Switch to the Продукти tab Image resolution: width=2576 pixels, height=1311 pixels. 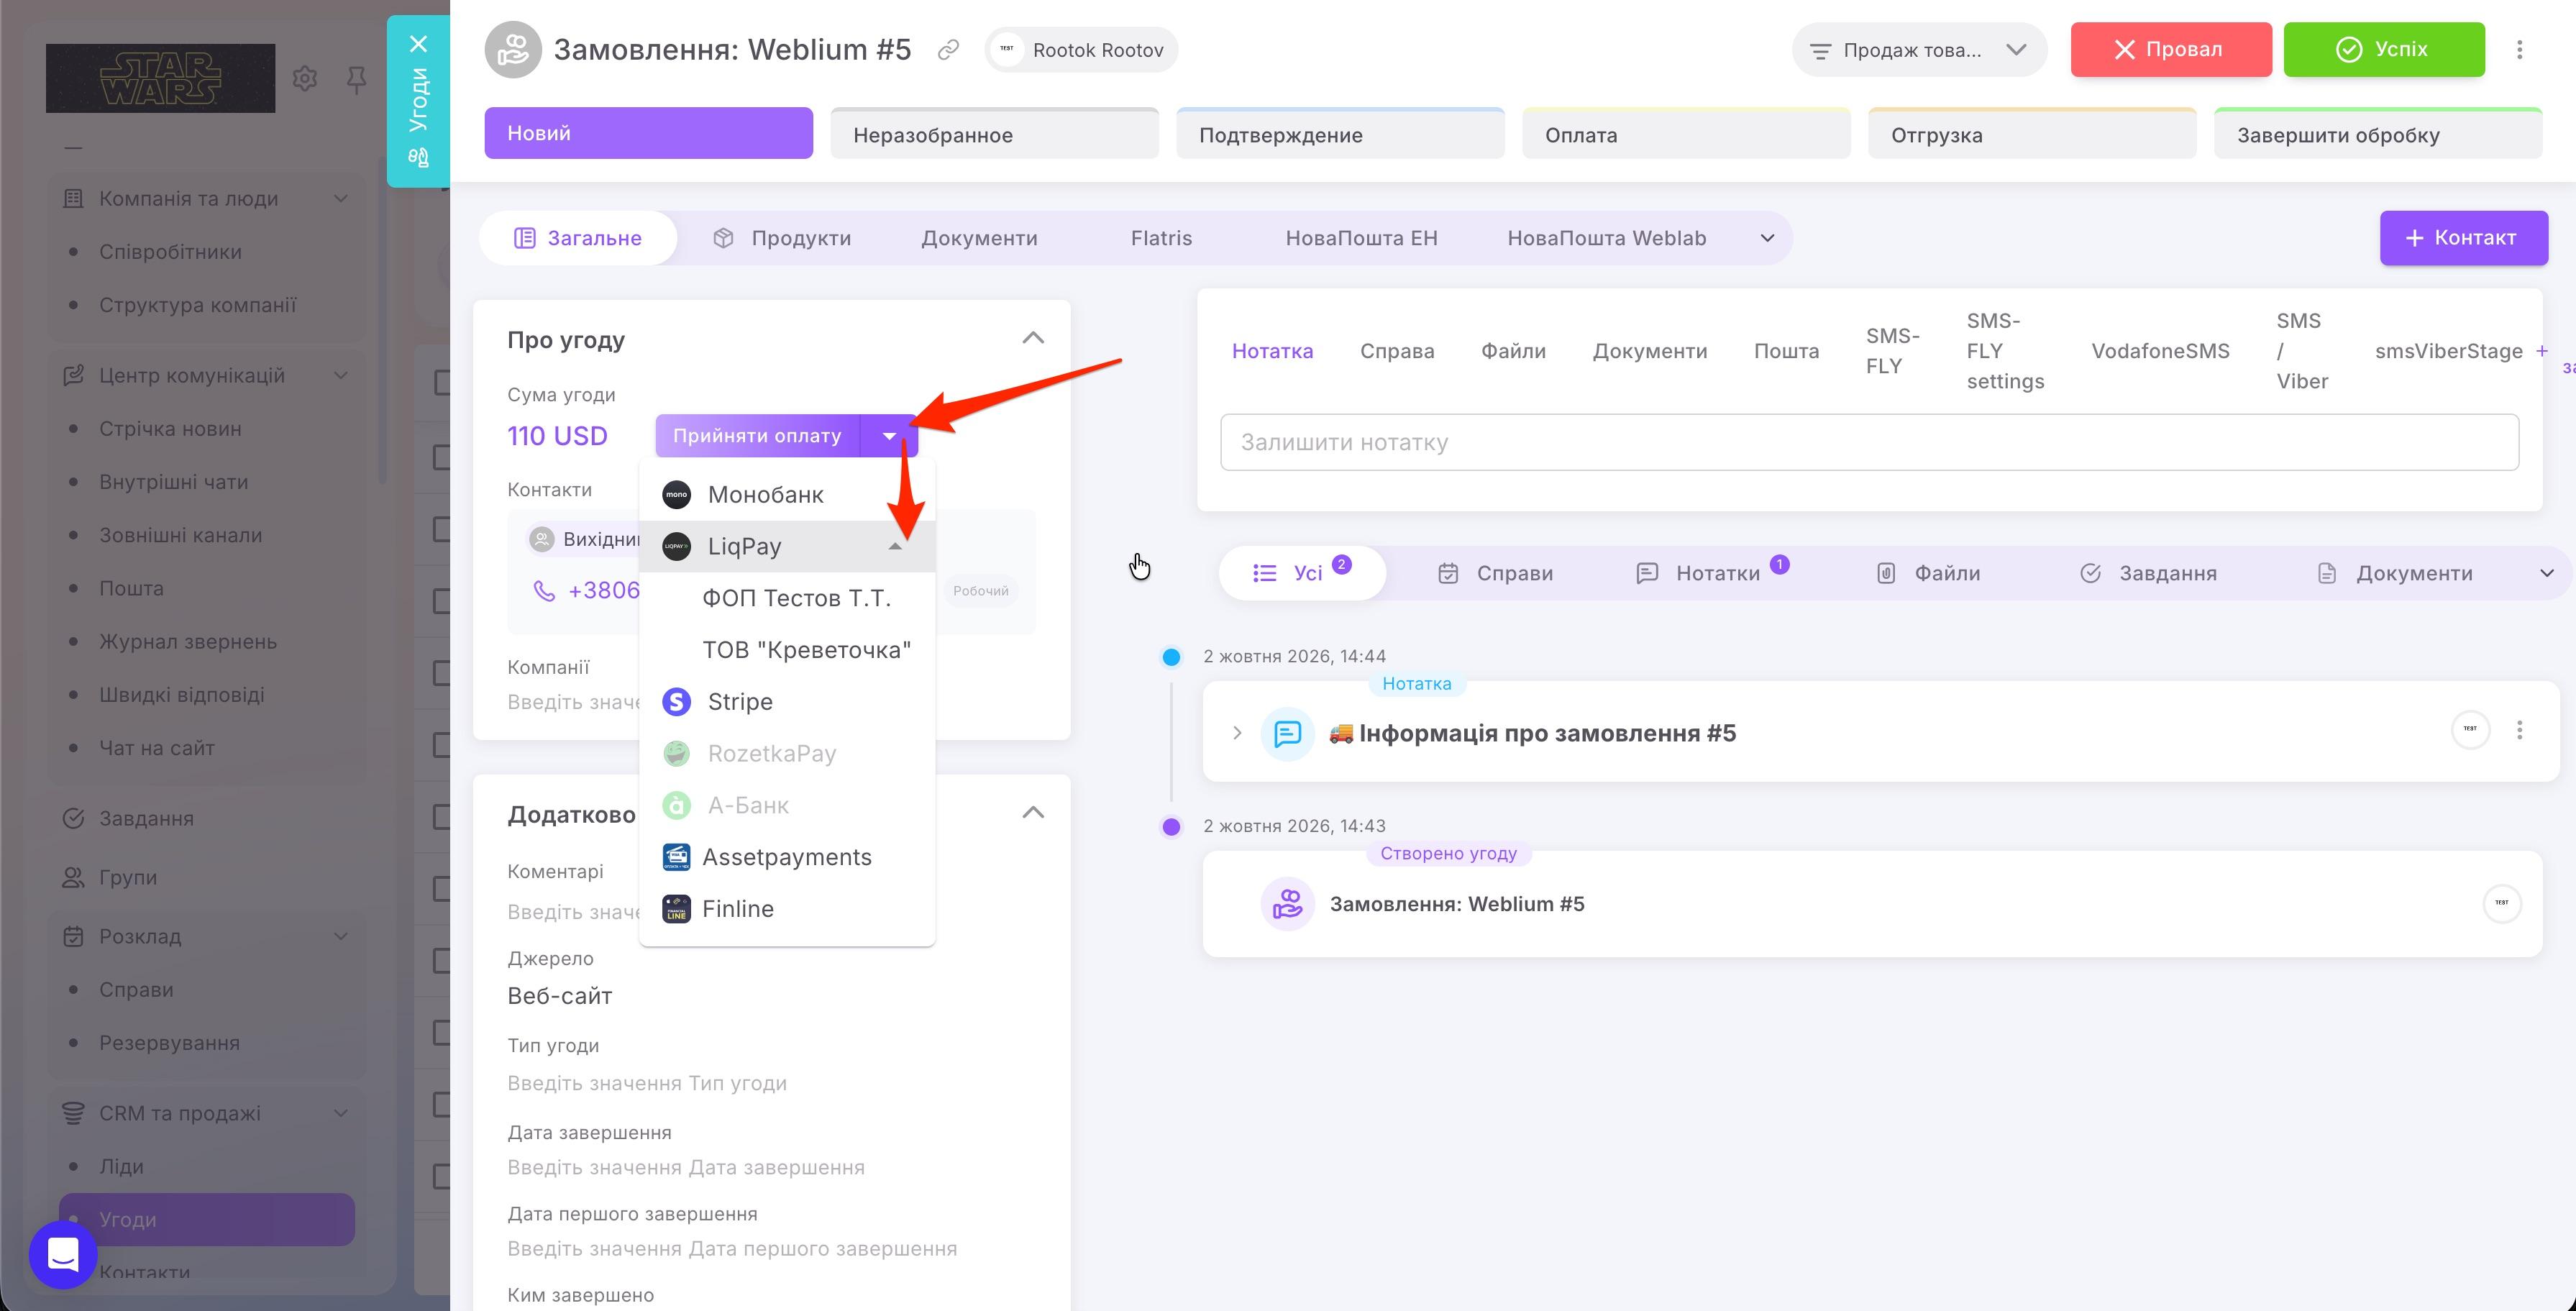point(782,238)
